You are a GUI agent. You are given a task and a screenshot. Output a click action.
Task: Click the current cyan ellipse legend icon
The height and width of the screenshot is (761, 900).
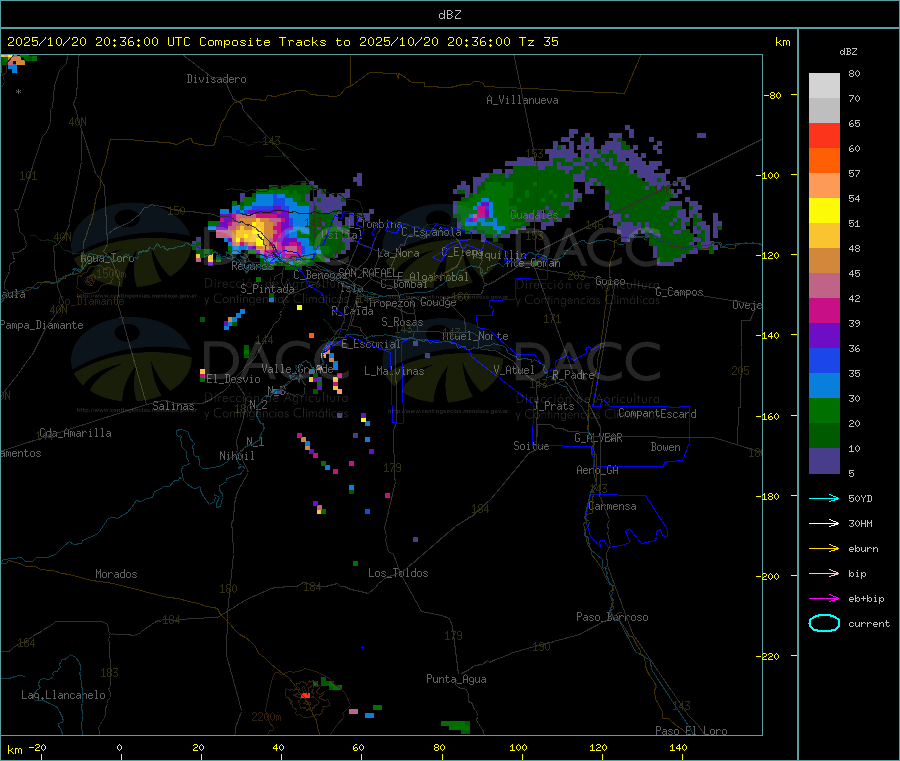(x=824, y=623)
